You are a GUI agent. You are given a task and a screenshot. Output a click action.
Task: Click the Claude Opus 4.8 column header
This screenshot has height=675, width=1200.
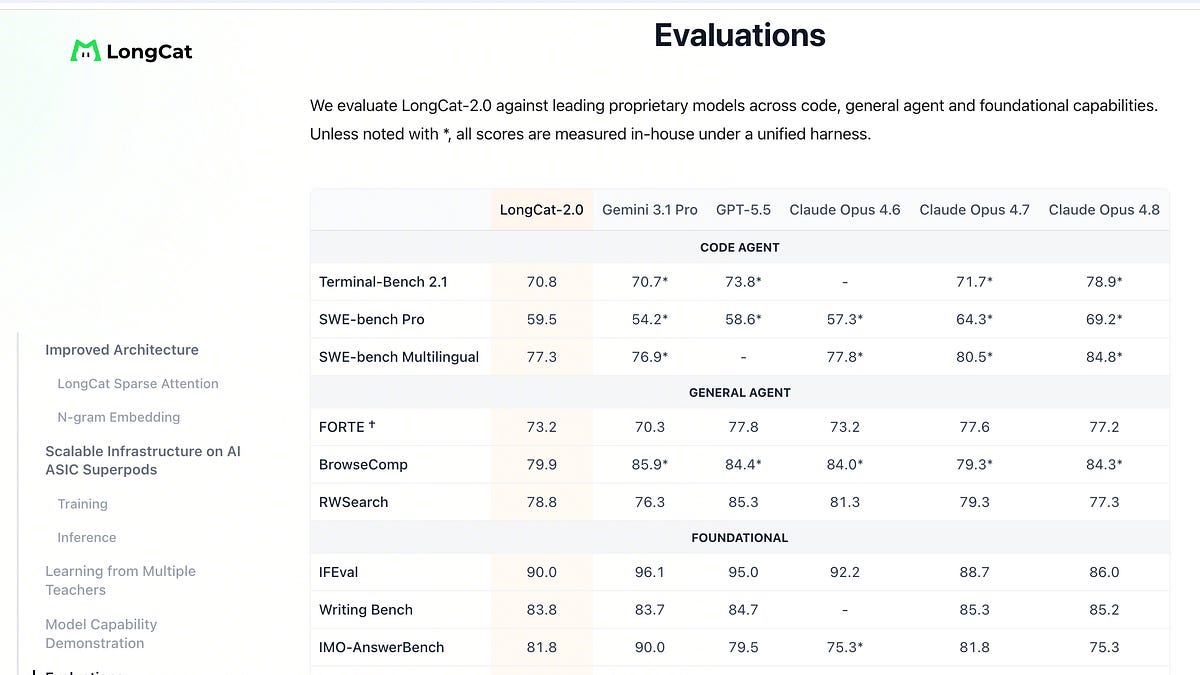coord(1104,210)
